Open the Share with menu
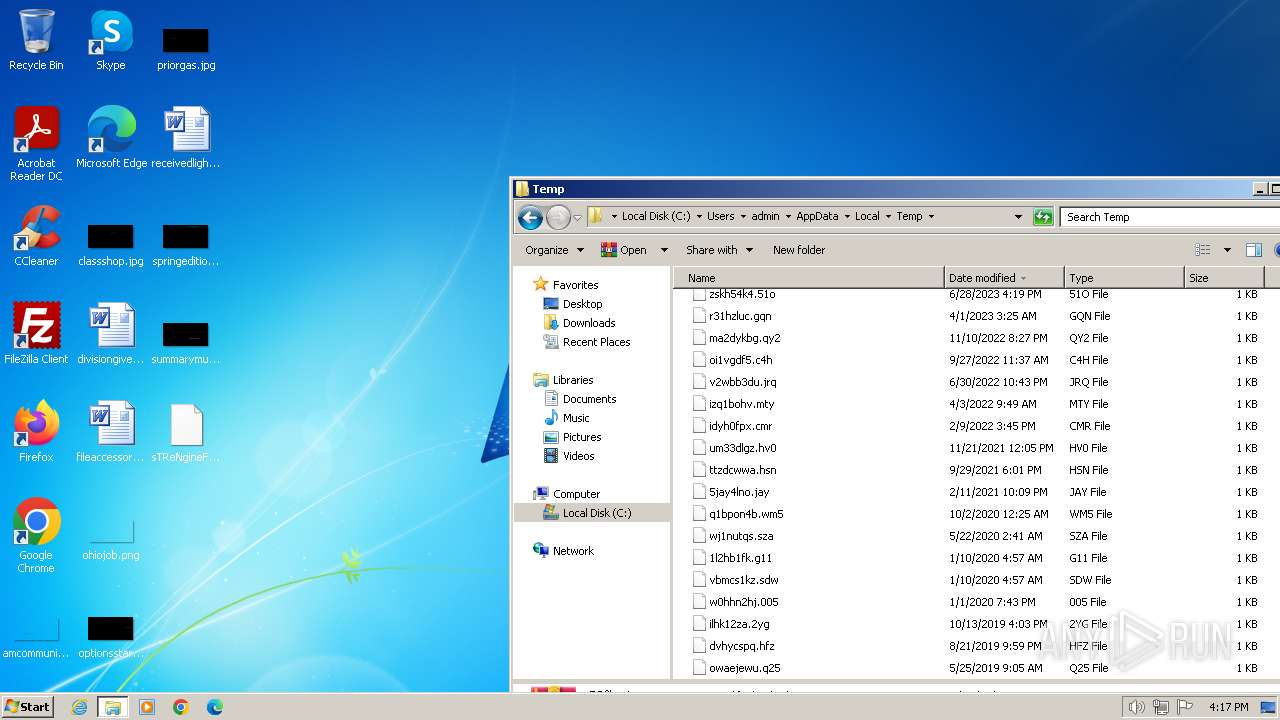 pos(719,250)
